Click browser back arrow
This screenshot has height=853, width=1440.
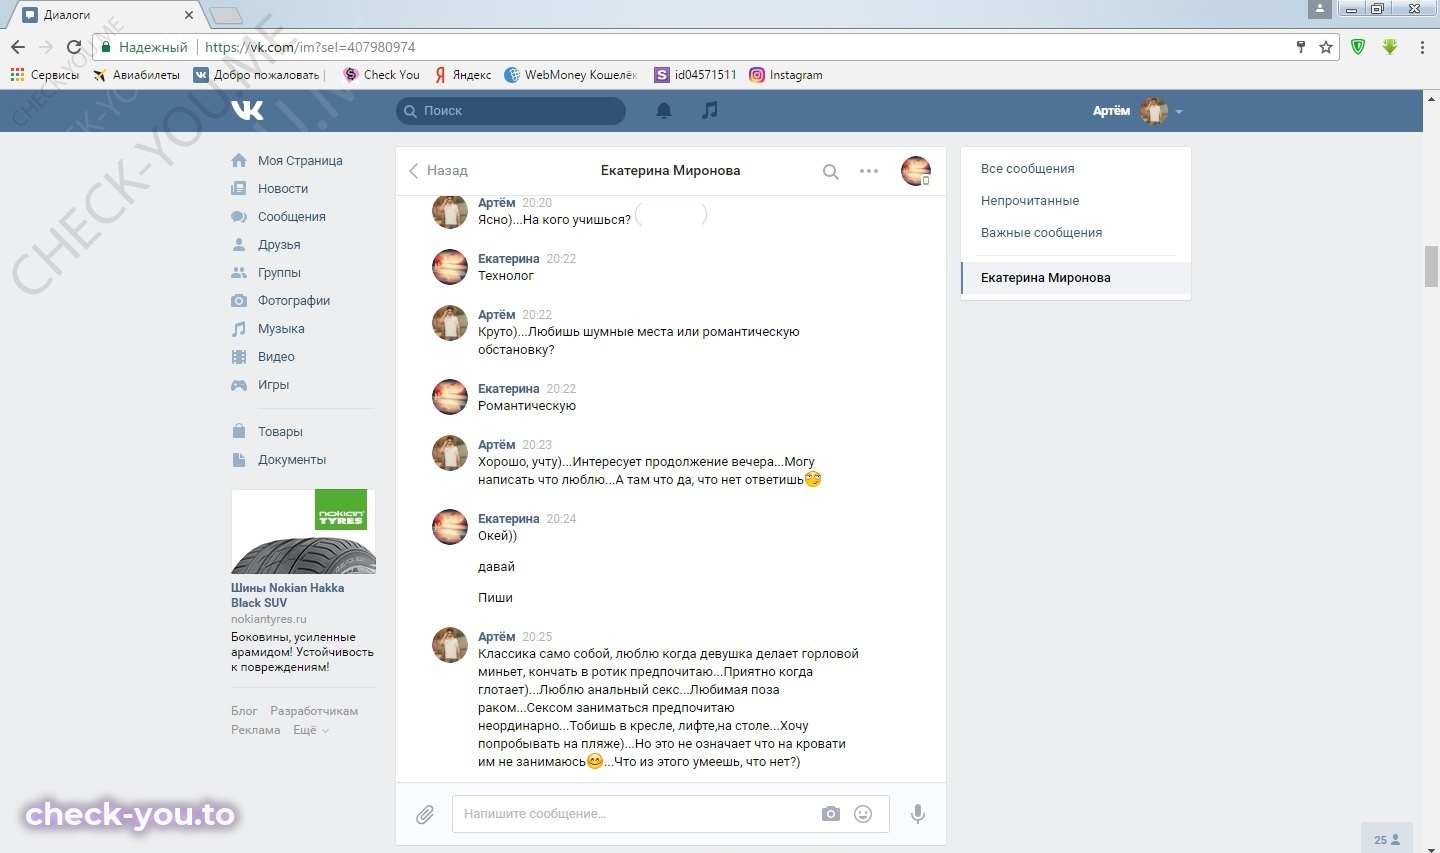click(18, 47)
